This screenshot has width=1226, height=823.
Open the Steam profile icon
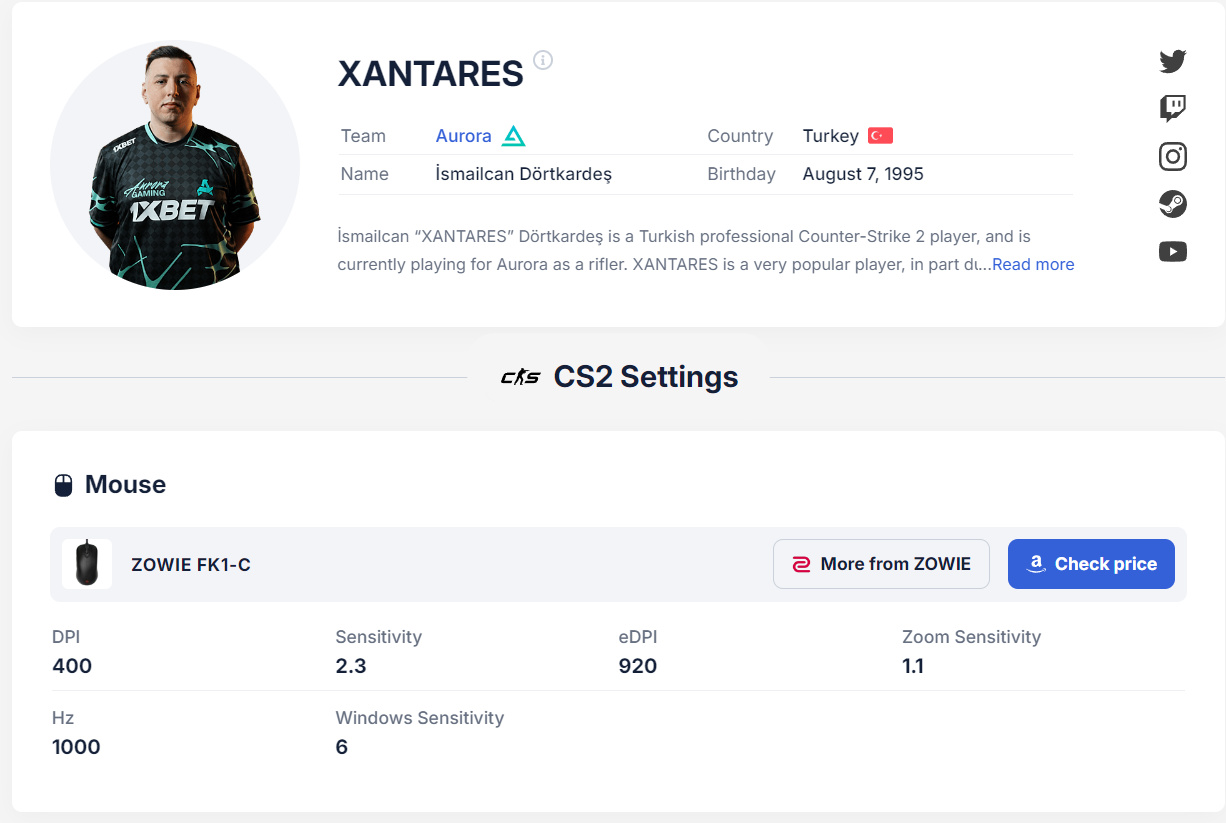point(1173,204)
